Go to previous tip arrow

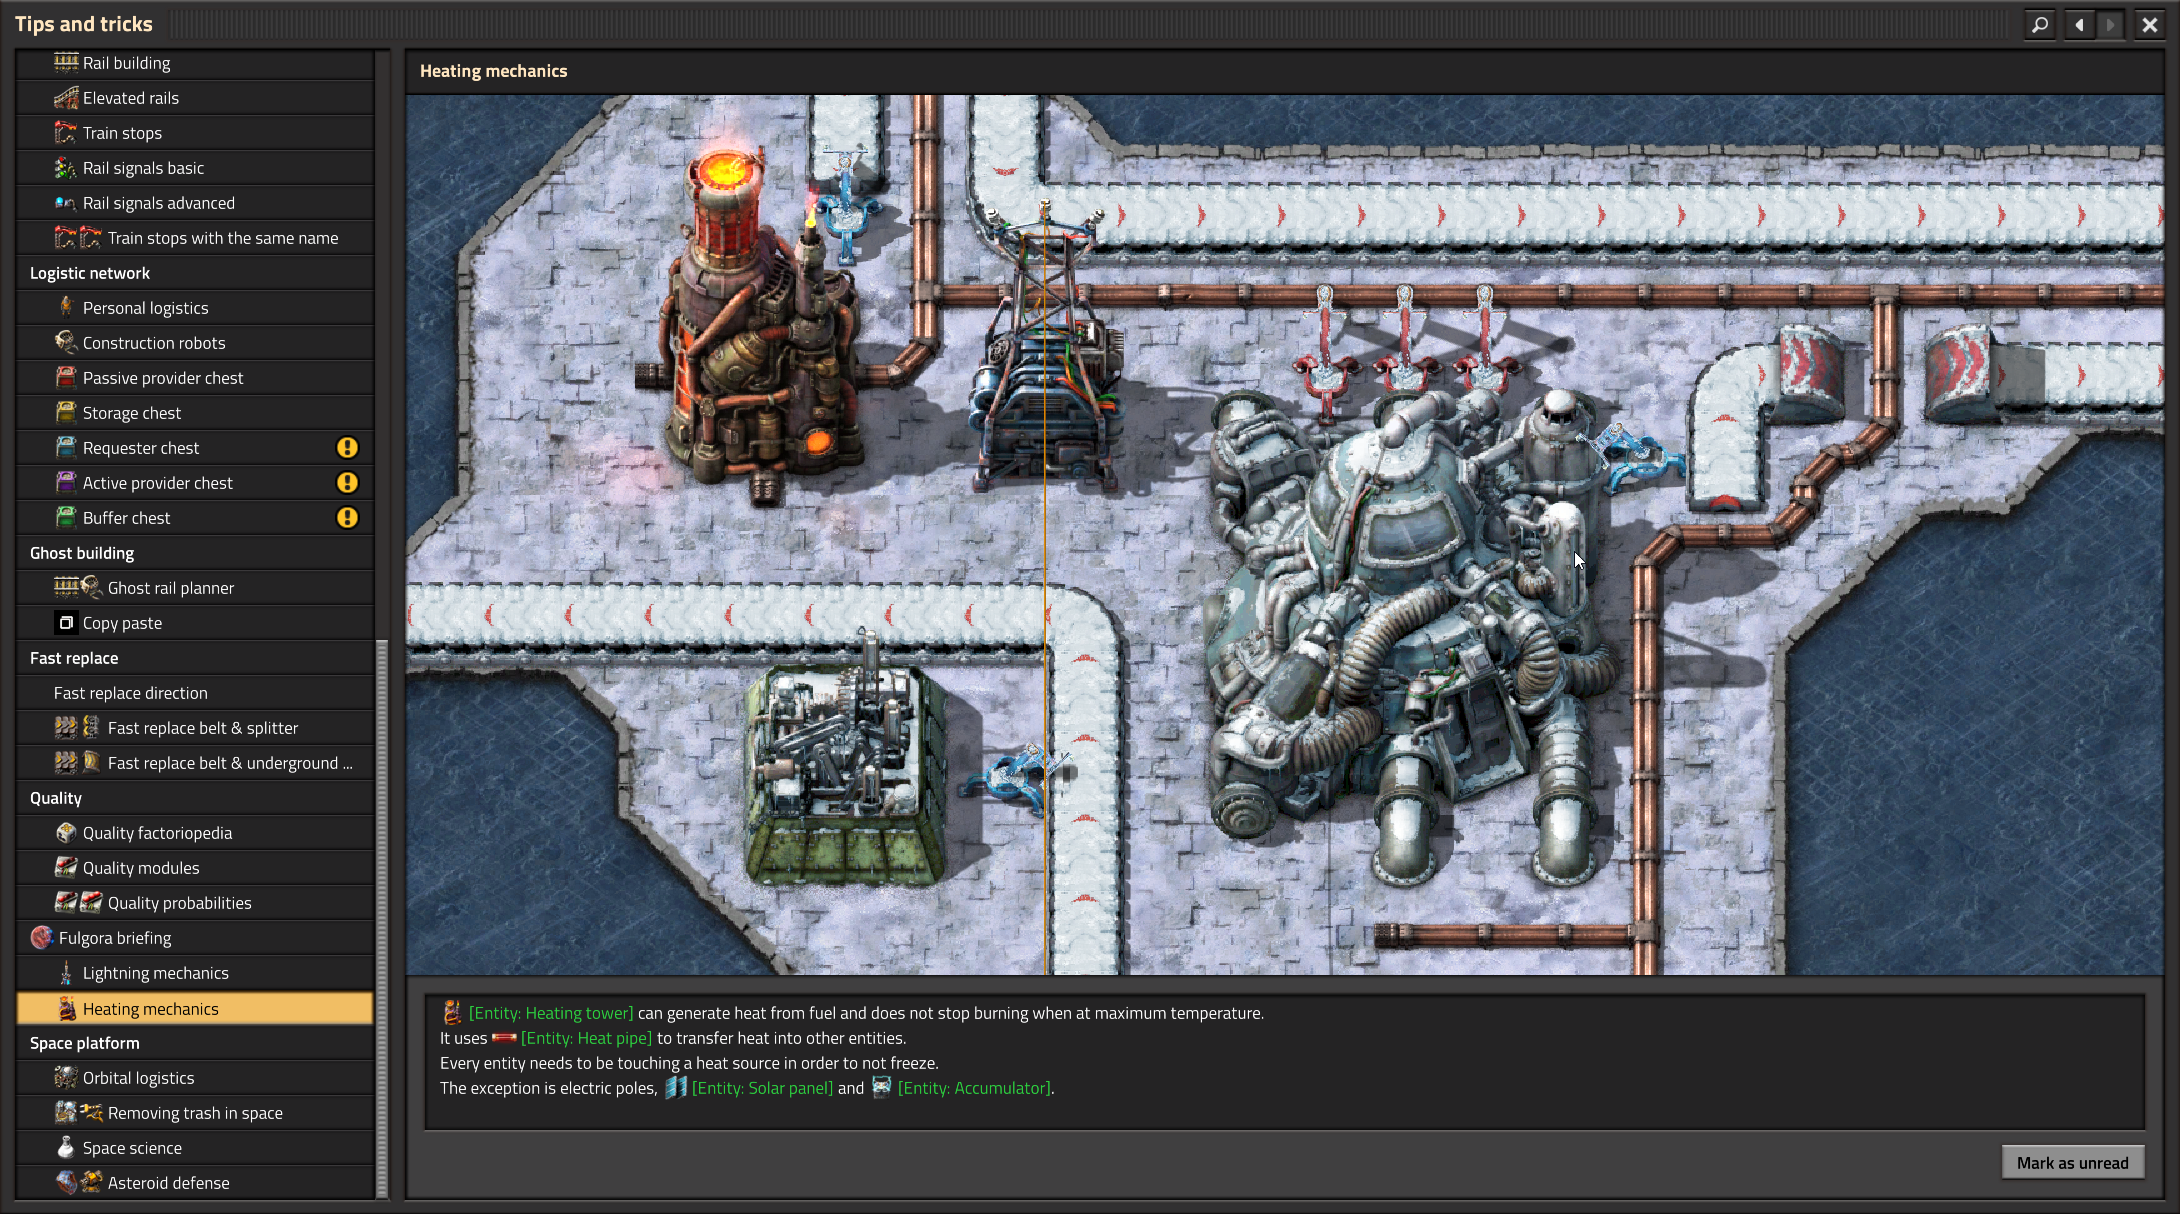[x=2080, y=24]
